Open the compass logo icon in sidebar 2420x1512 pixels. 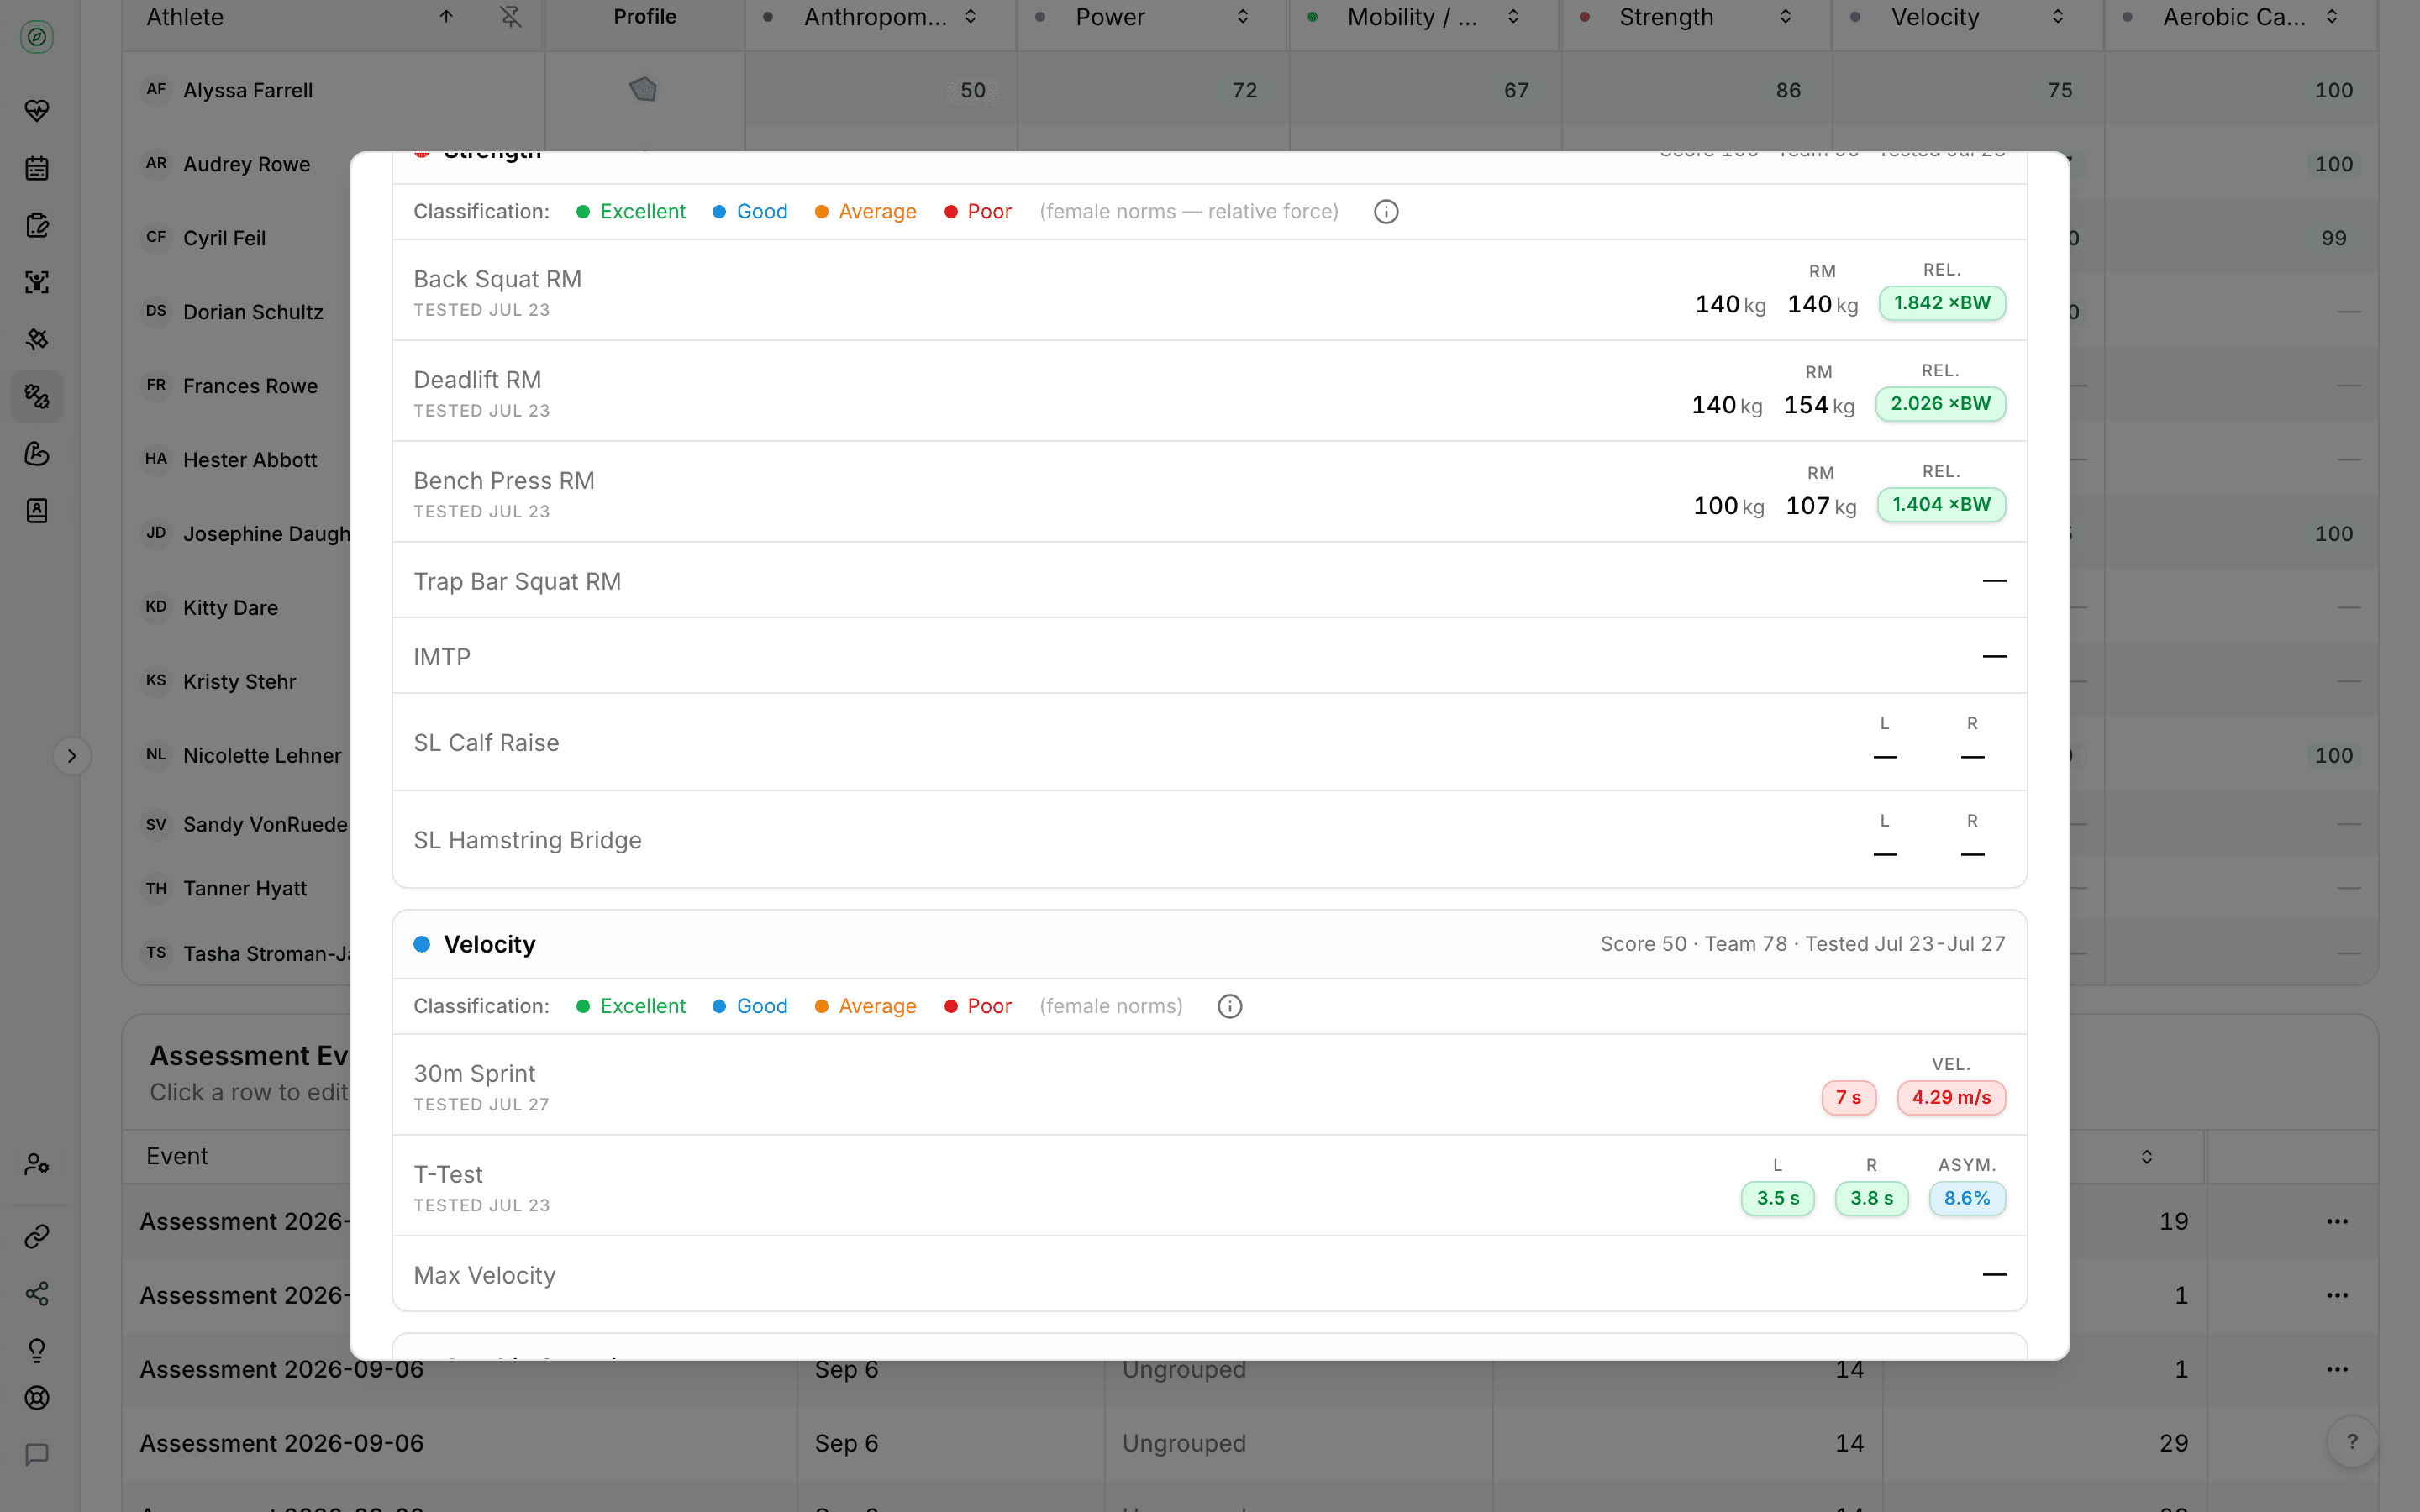tap(37, 37)
